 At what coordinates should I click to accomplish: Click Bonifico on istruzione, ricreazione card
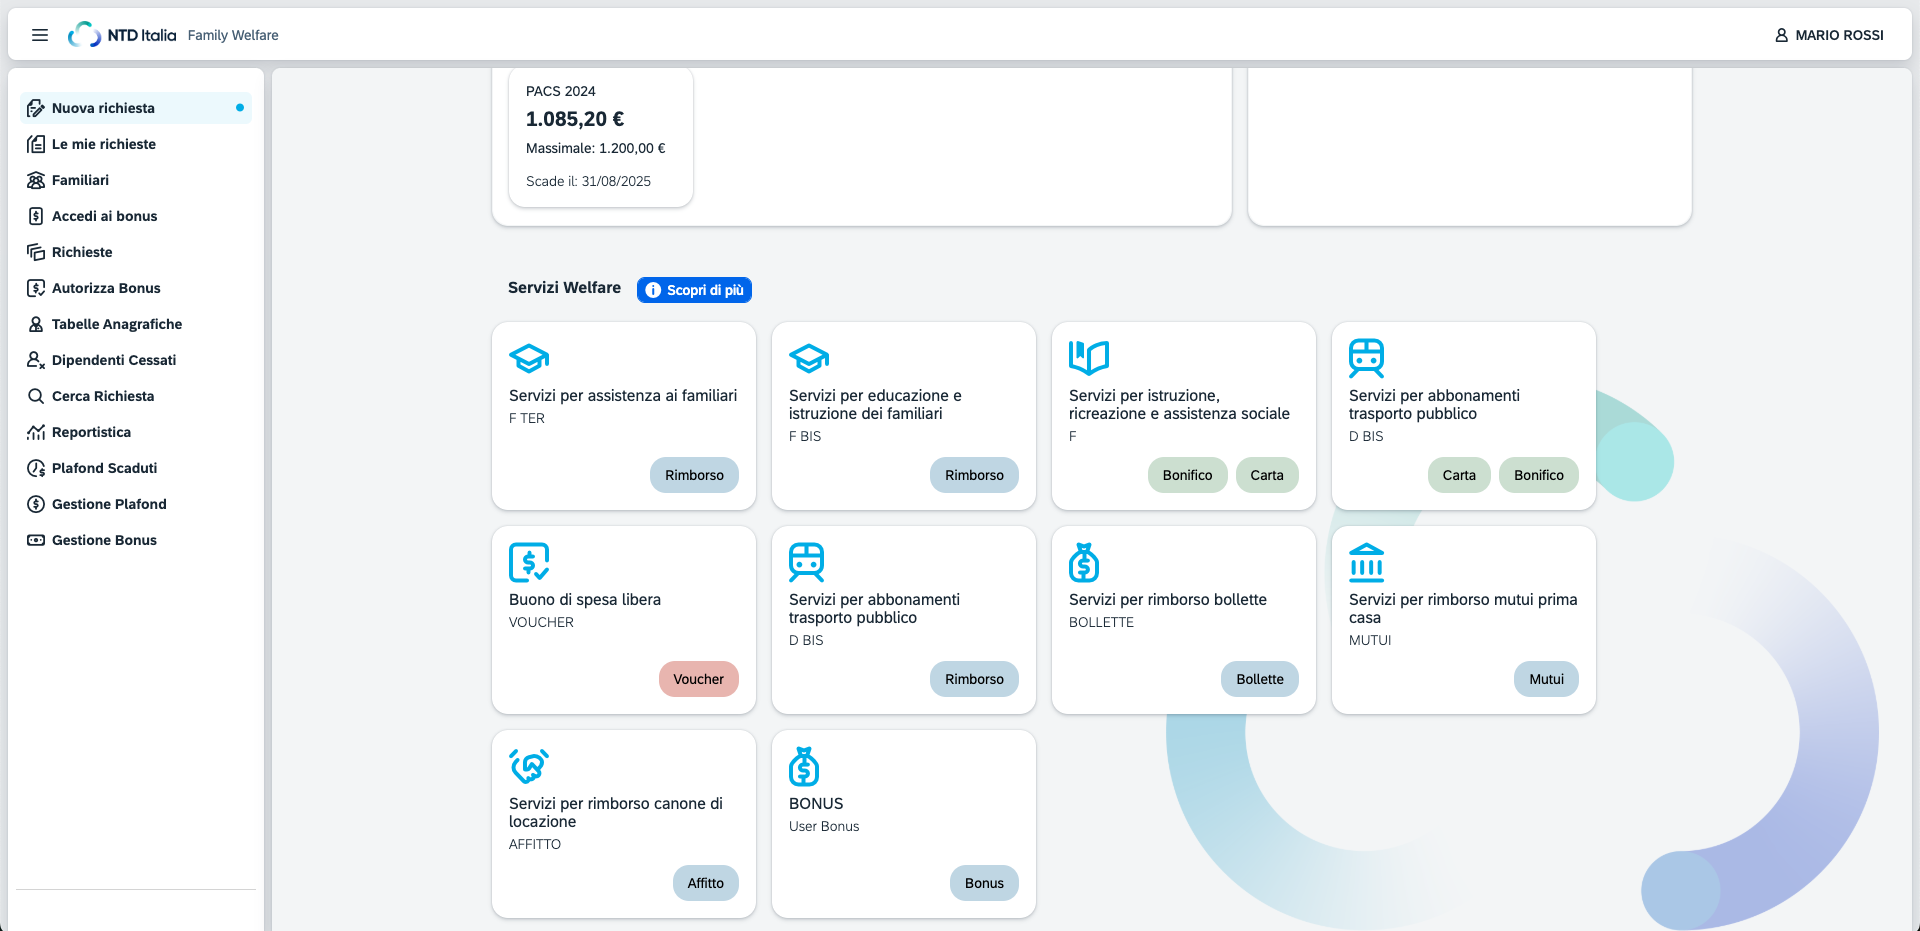pos(1187,475)
